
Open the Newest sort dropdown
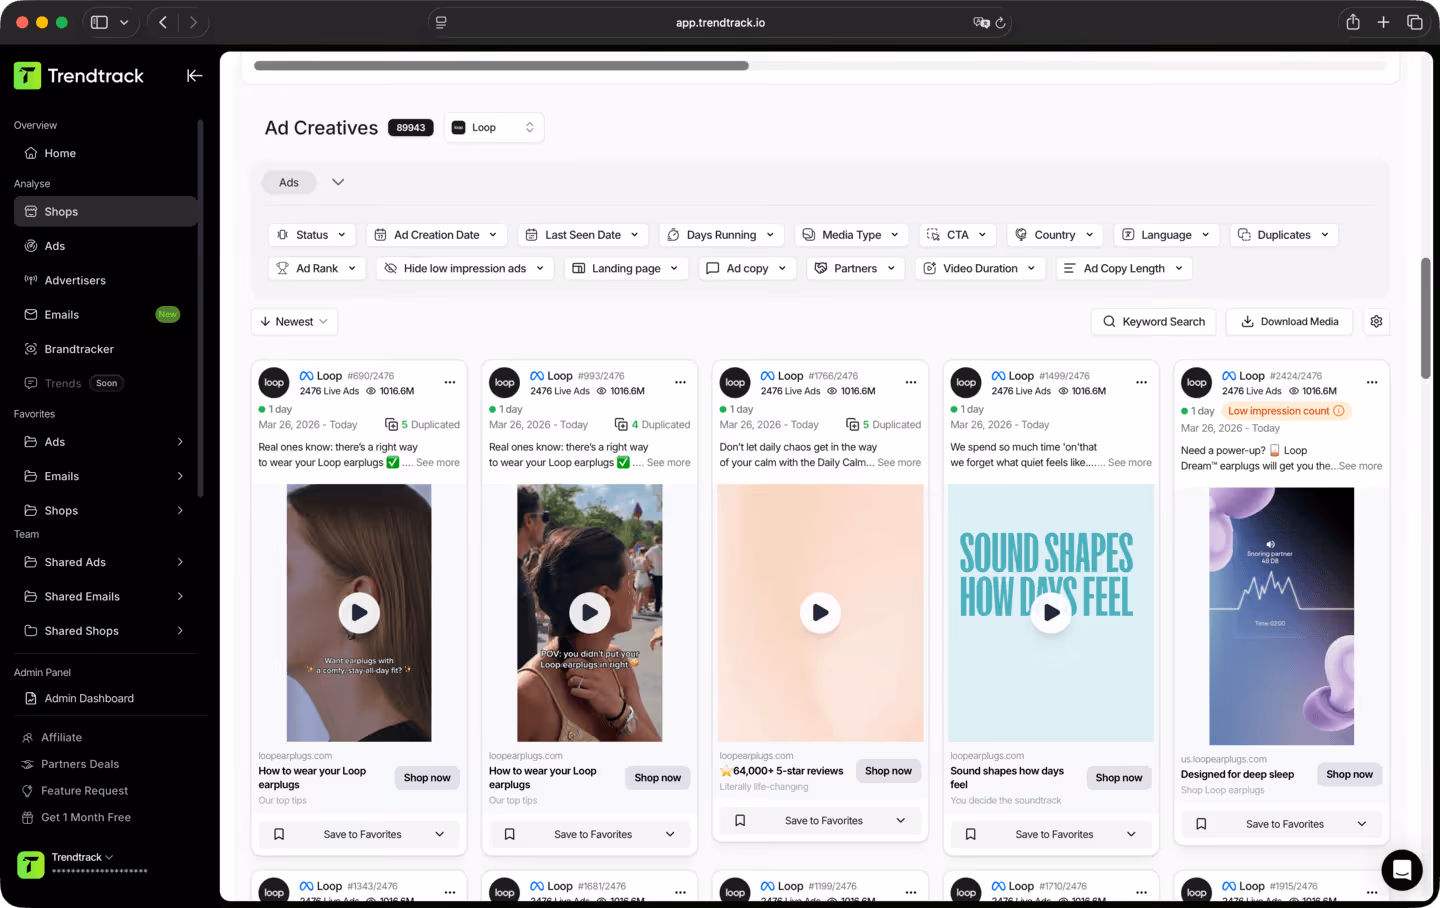(293, 321)
